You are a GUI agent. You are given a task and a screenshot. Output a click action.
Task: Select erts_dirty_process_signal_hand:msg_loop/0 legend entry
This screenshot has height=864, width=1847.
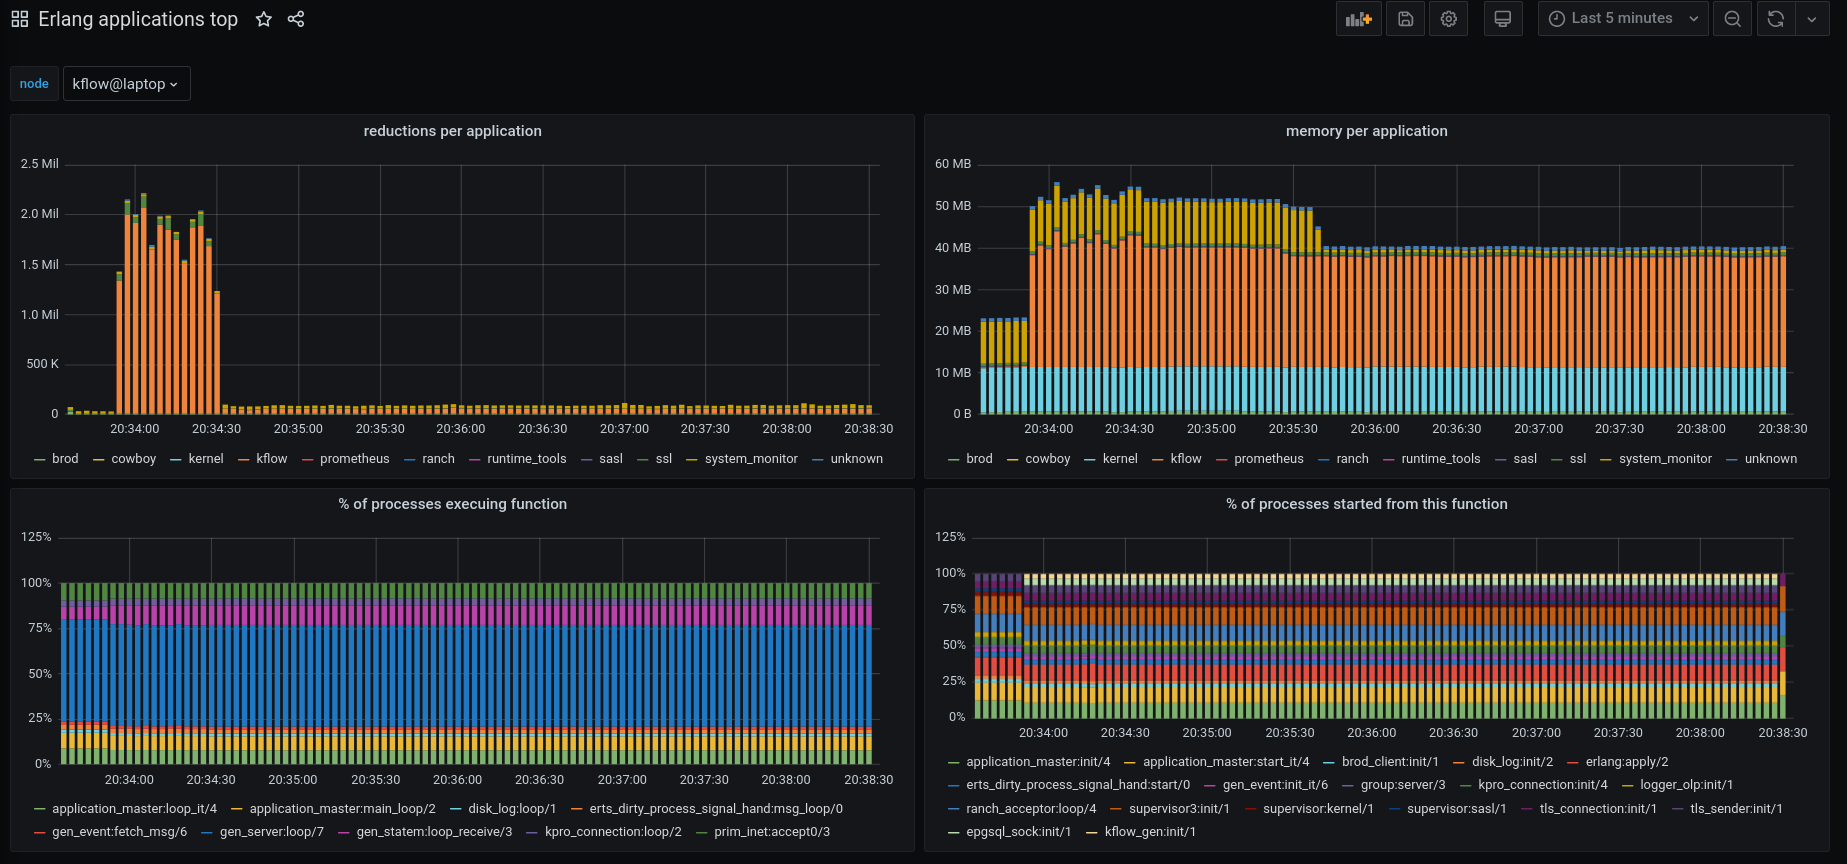pos(716,809)
